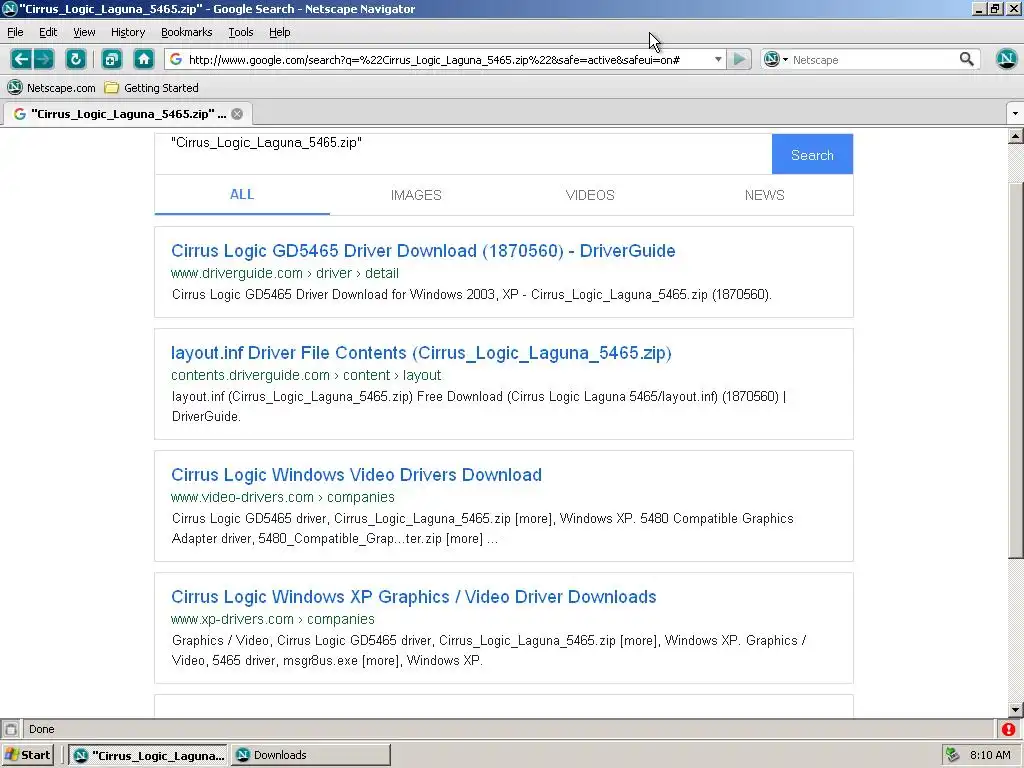The width and height of the screenshot is (1024, 768).
Task: Open layout.inf Driver File Contents link
Action: click(x=421, y=353)
